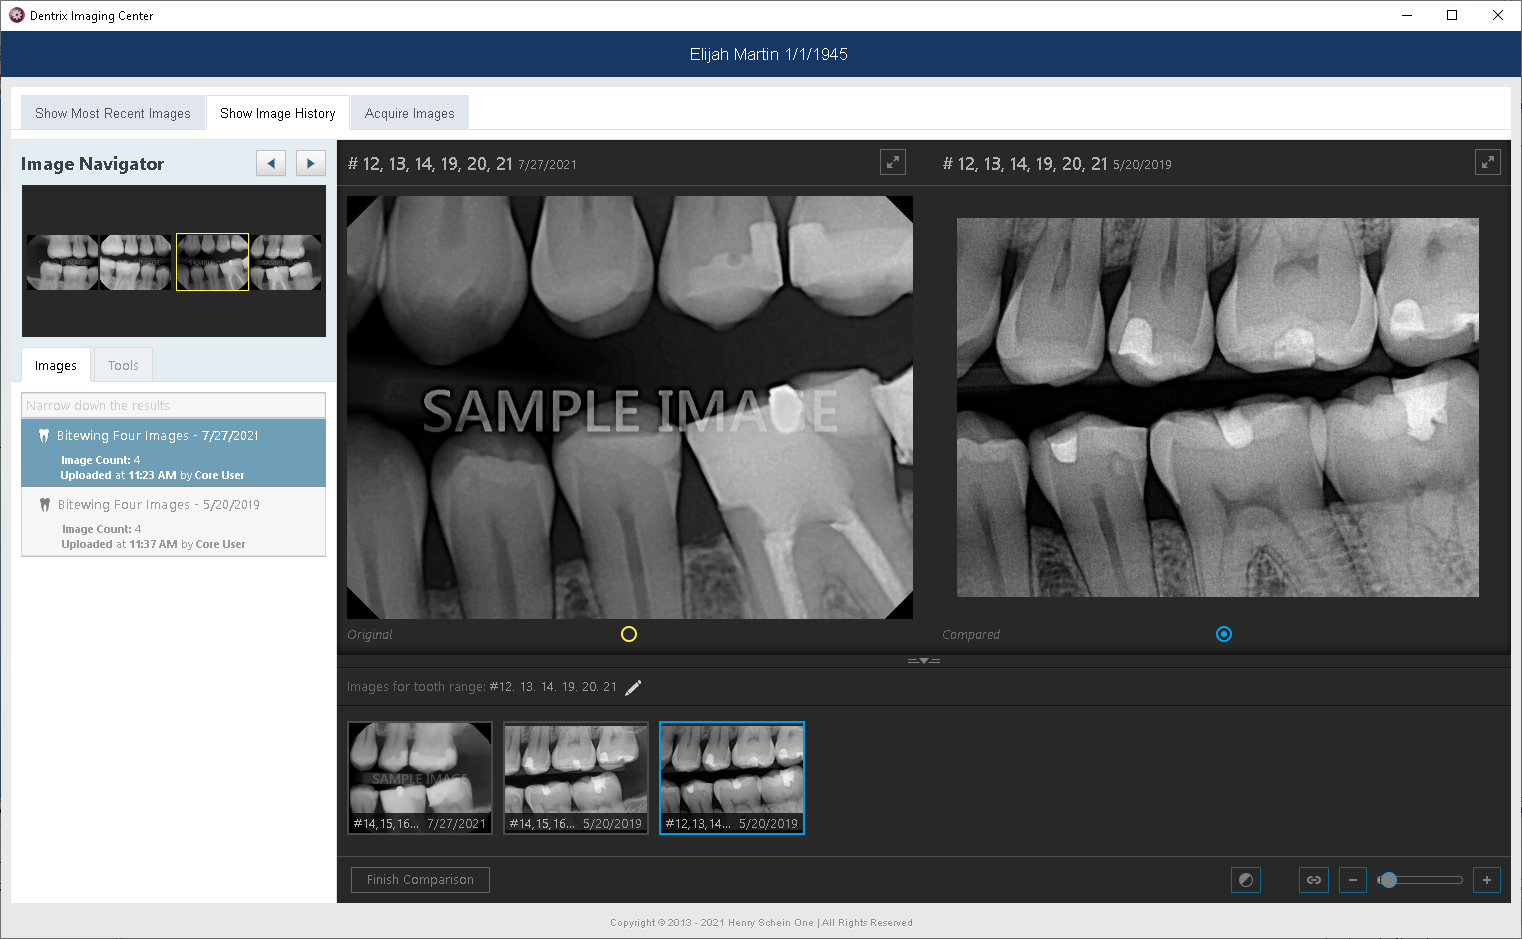The width and height of the screenshot is (1522, 939).
Task: Switch to the Tools tab
Action: click(122, 365)
